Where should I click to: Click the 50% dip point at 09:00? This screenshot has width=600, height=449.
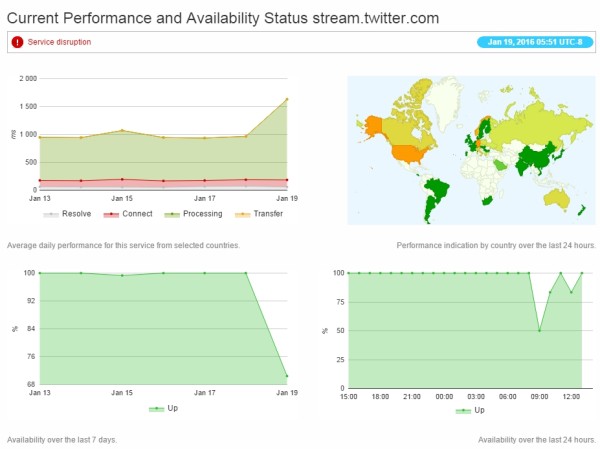(541, 330)
